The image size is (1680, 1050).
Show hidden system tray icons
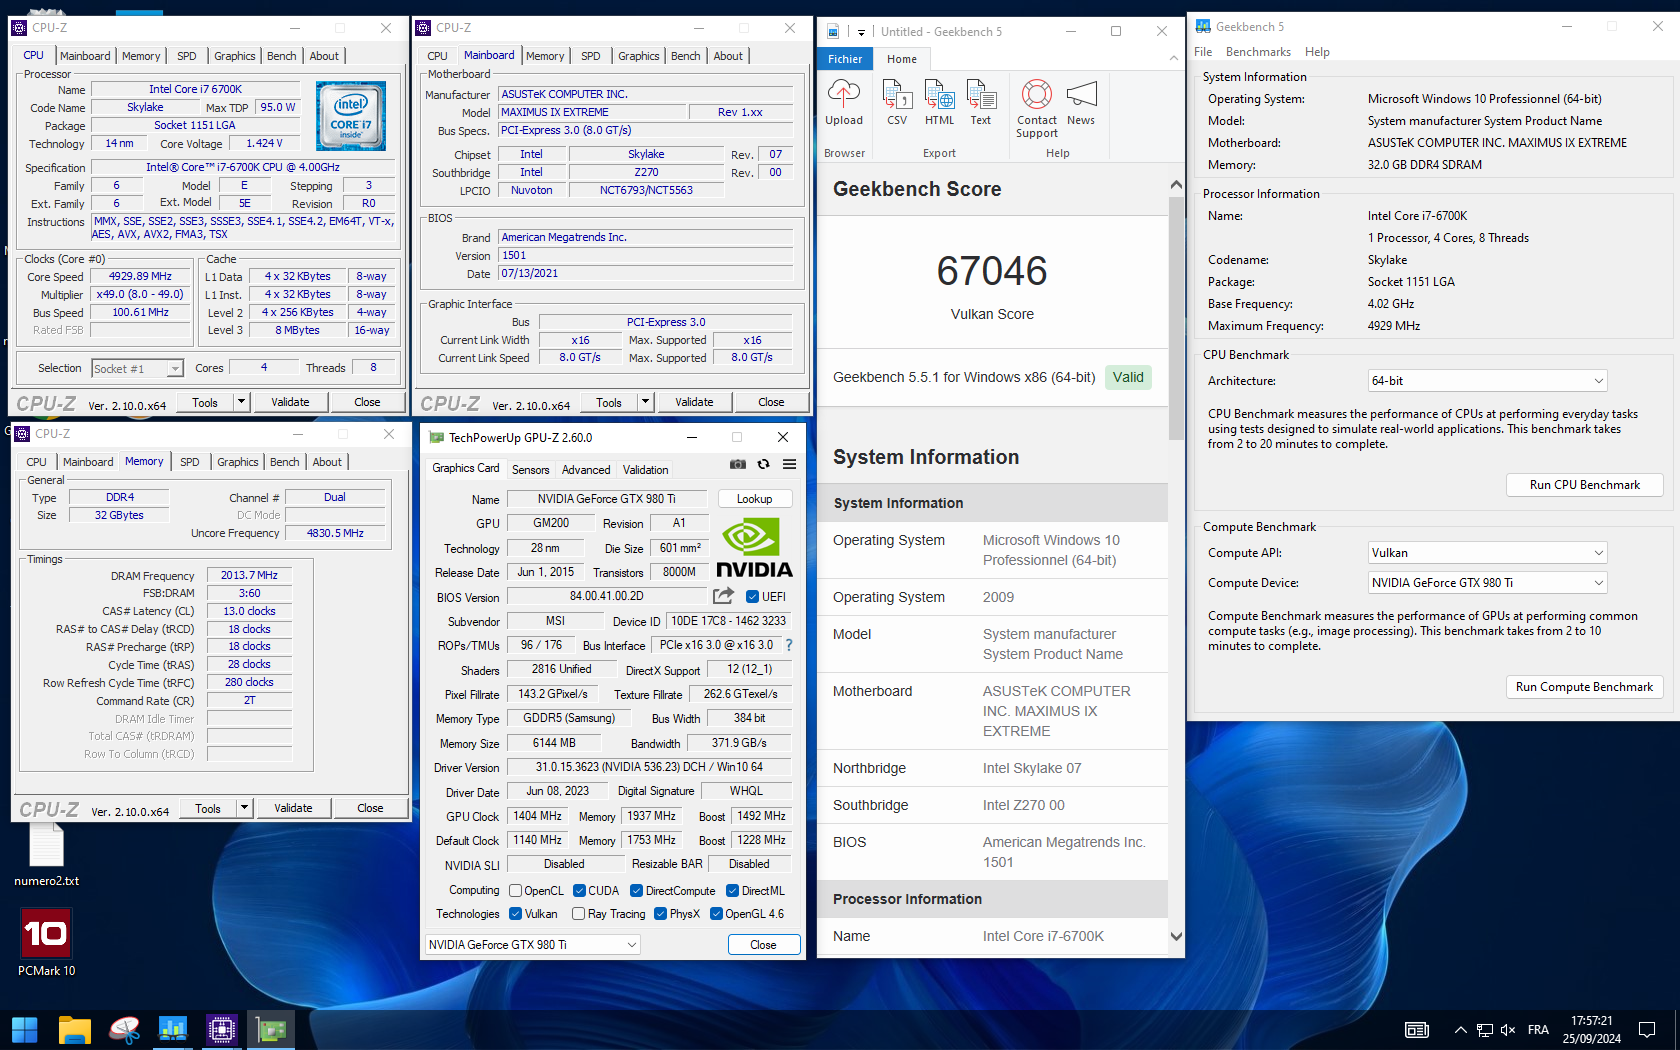[1460, 1030]
